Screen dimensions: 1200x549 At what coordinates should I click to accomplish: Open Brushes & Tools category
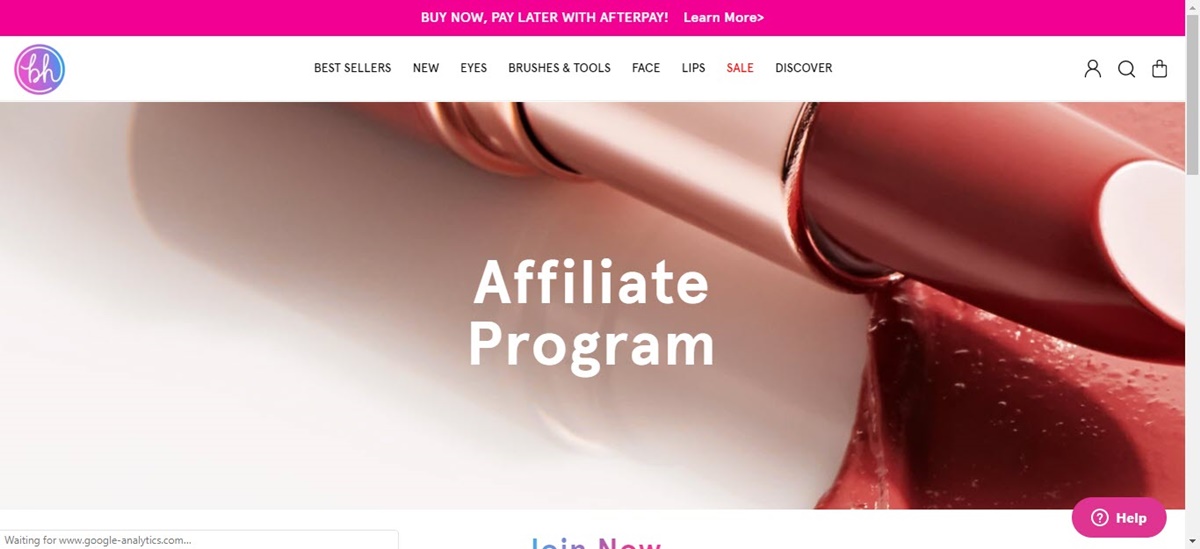tap(559, 68)
